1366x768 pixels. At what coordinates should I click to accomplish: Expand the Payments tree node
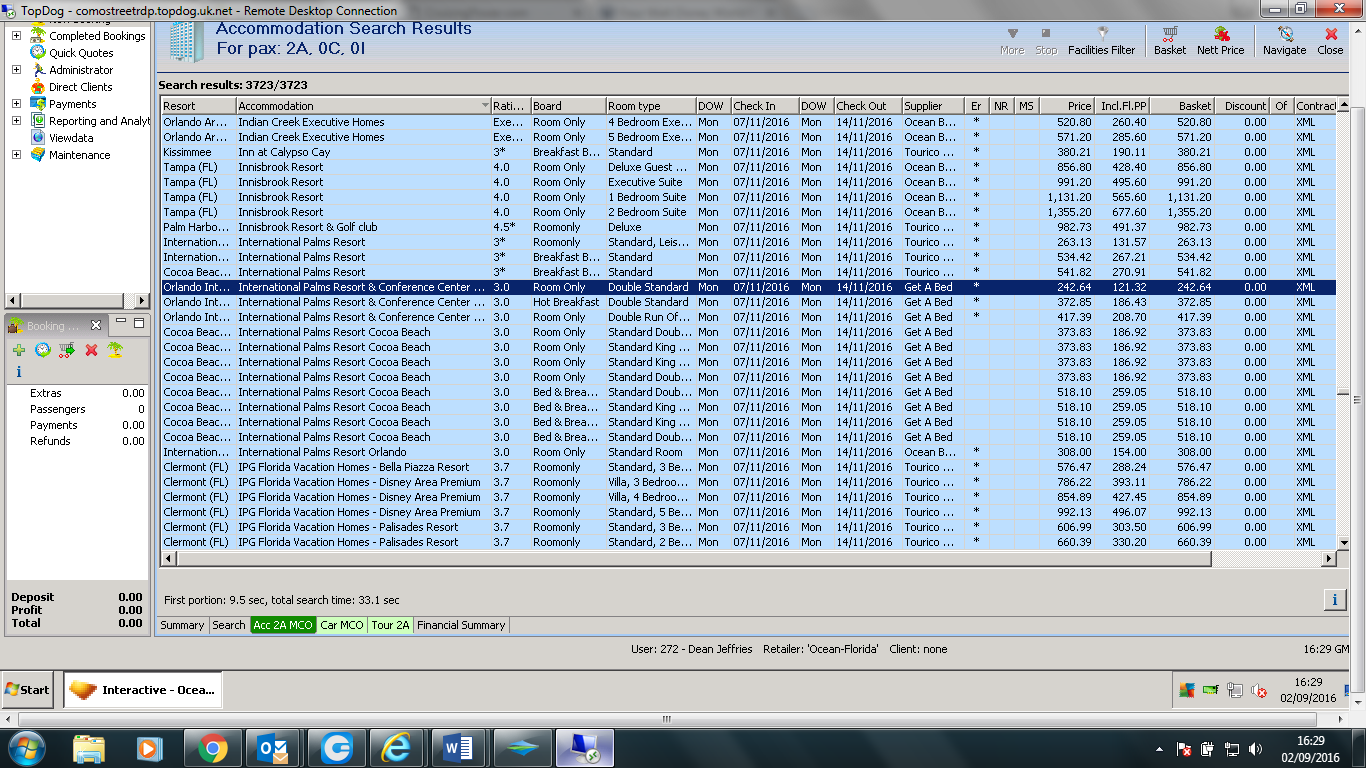[x=16, y=104]
